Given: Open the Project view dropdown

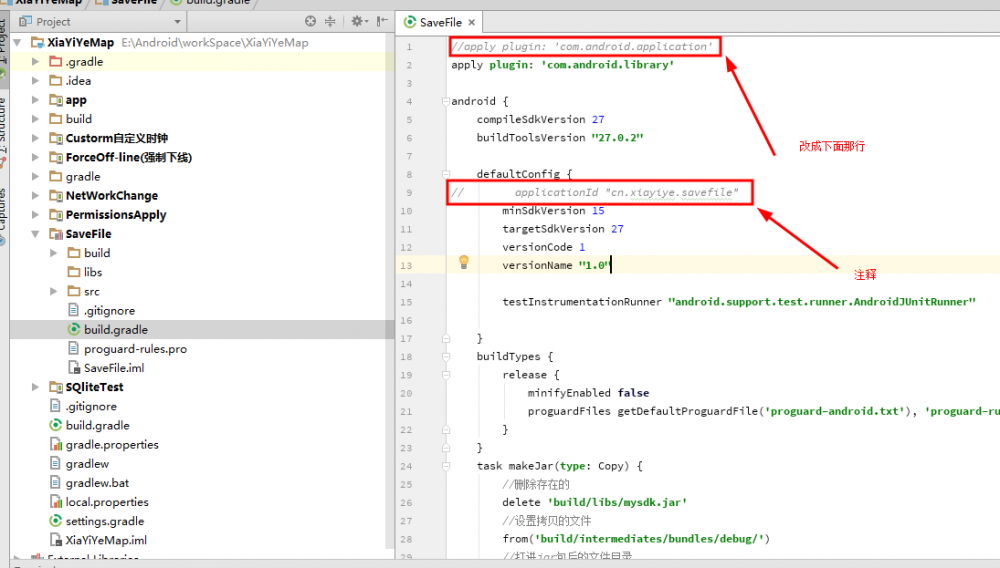Looking at the screenshot, I should click(x=177, y=22).
